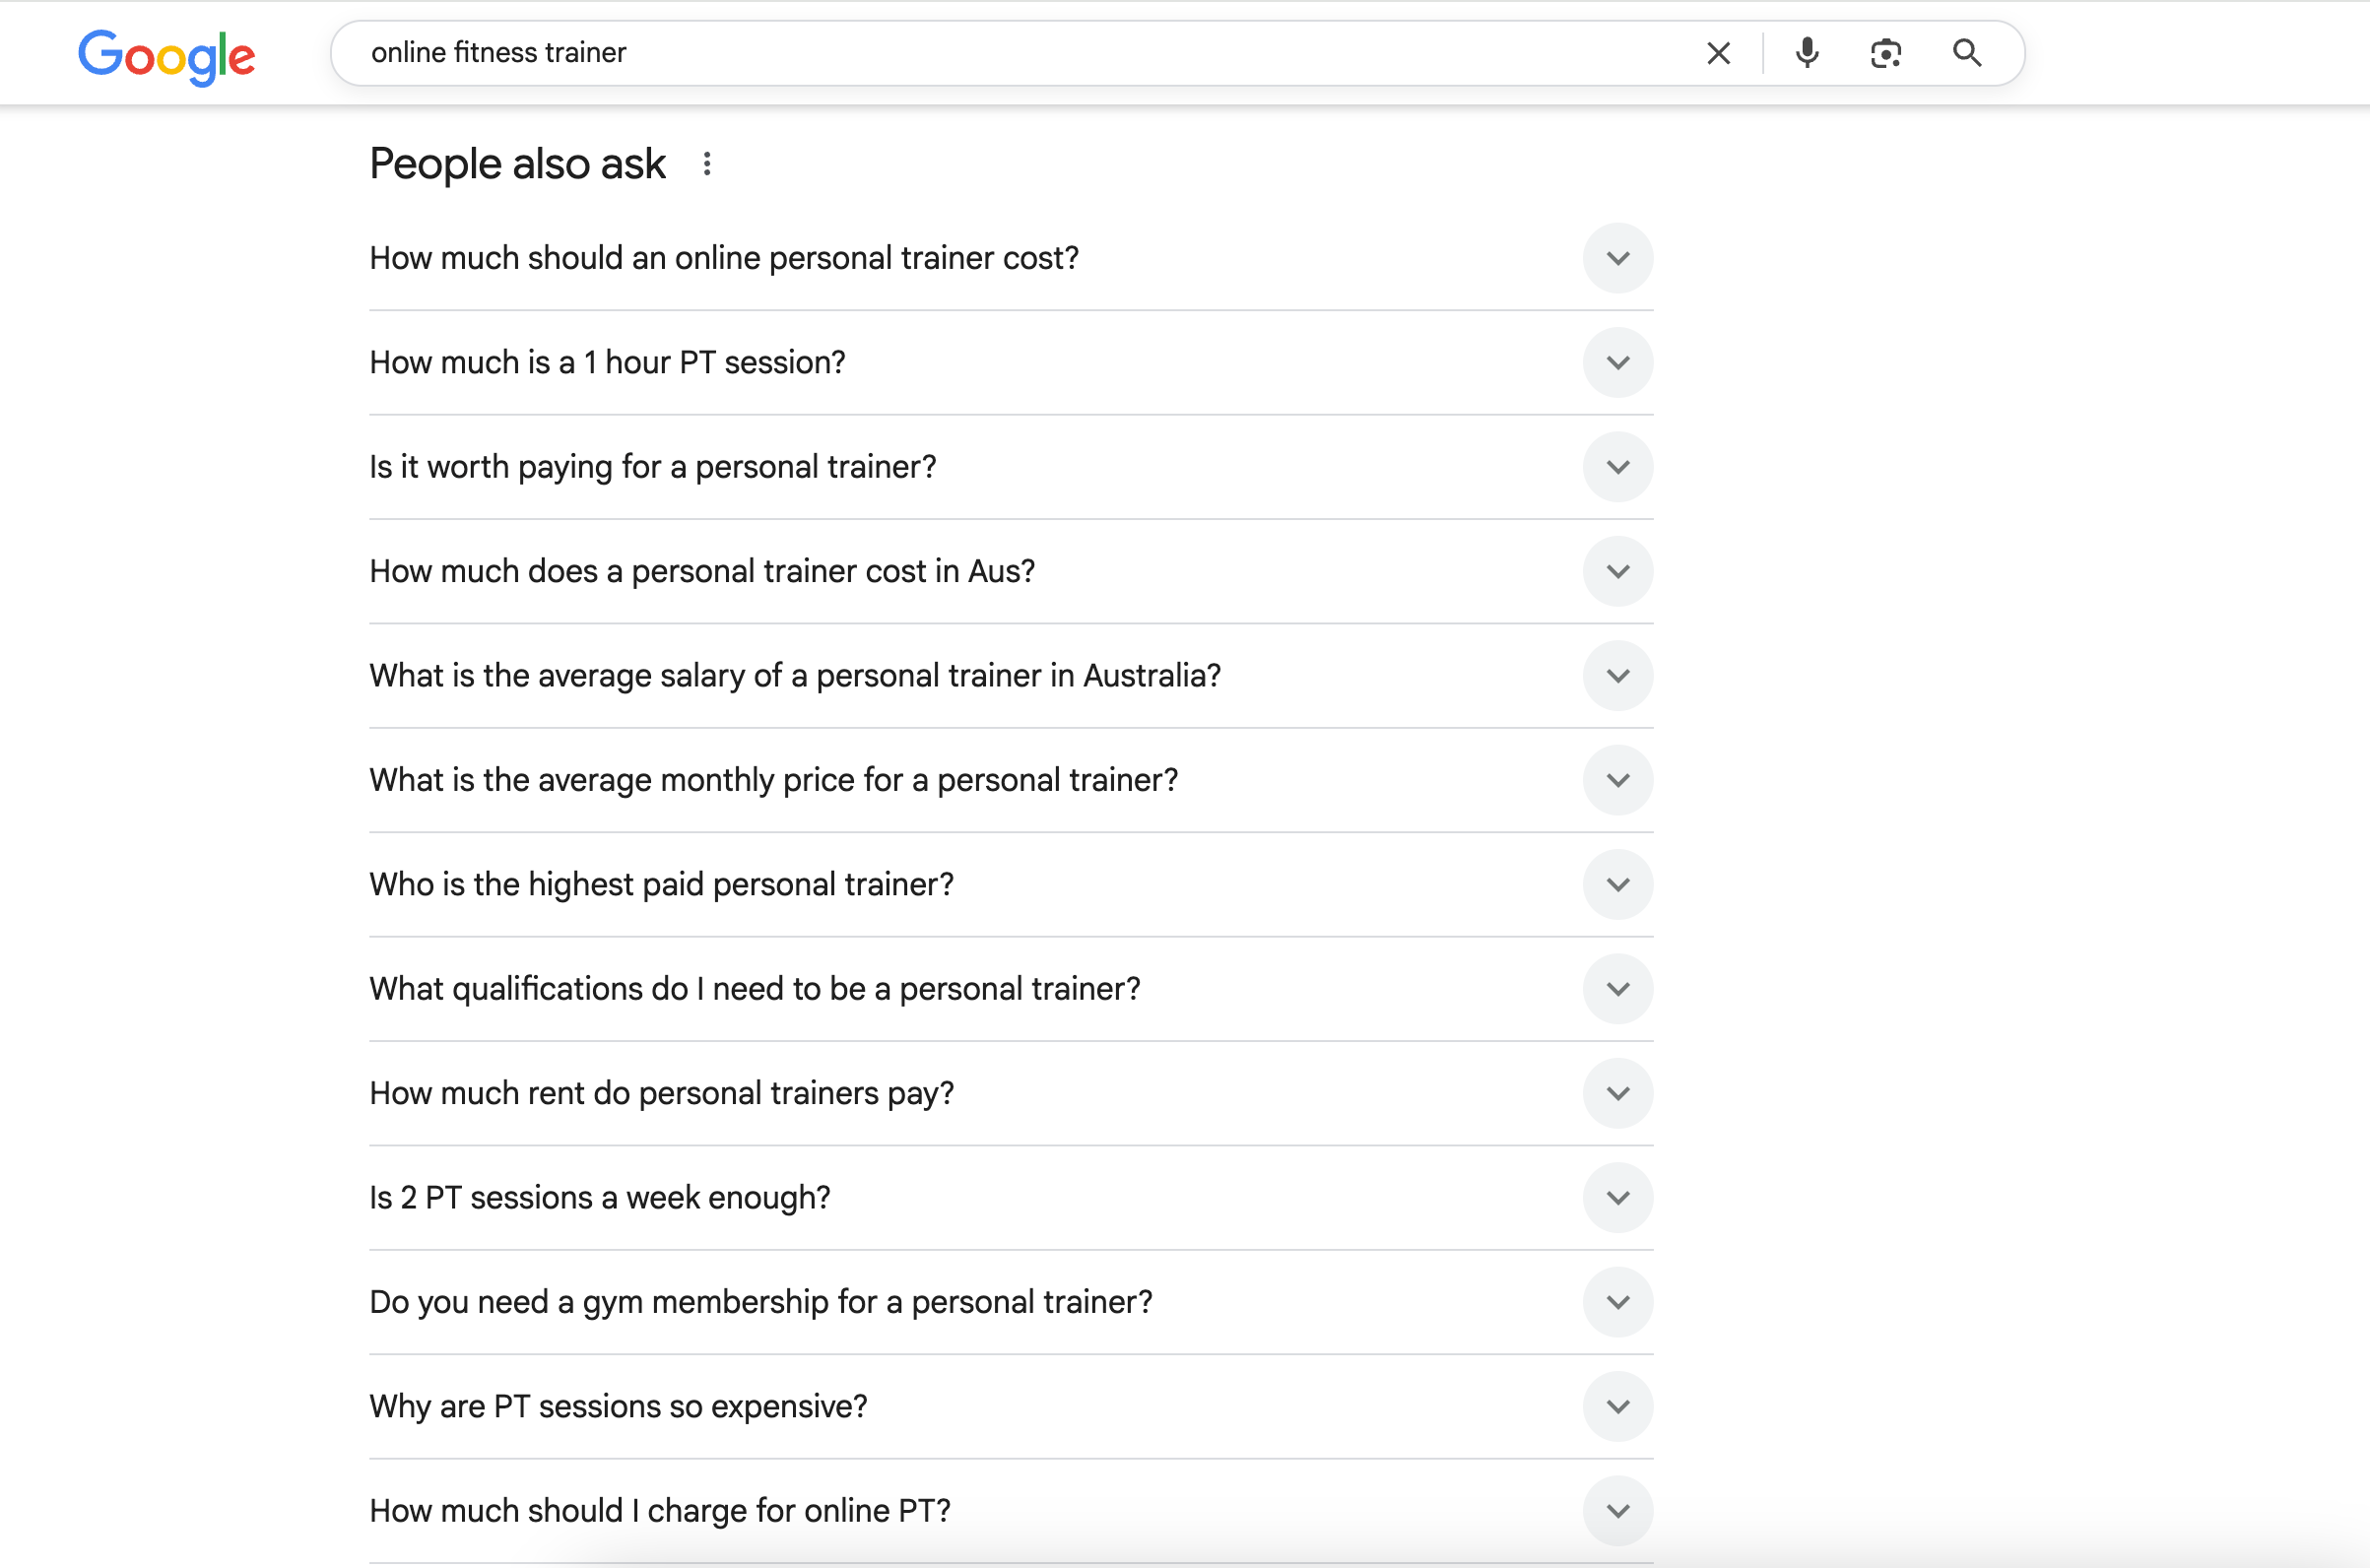Expand the average salary in Australia question
The width and height of the screenshot is (2370, 1568).
(x=1617, y=676)
